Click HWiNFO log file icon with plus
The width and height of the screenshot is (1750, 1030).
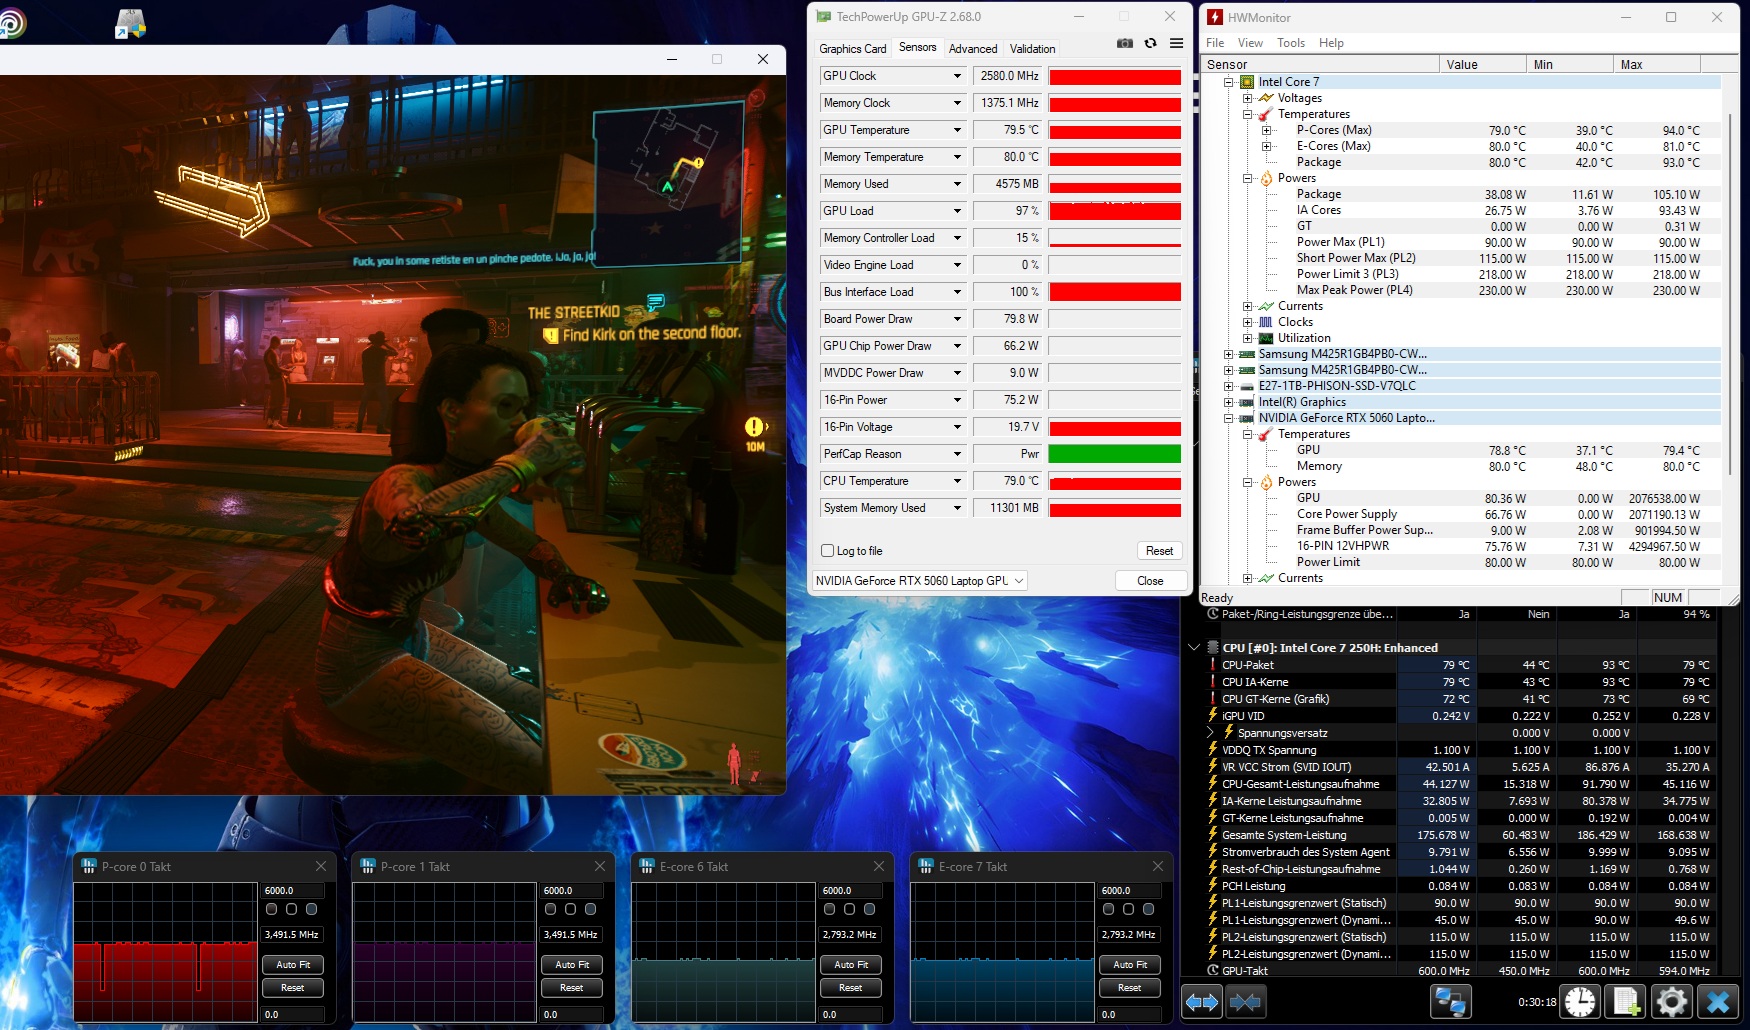tap(1626, 1002)
